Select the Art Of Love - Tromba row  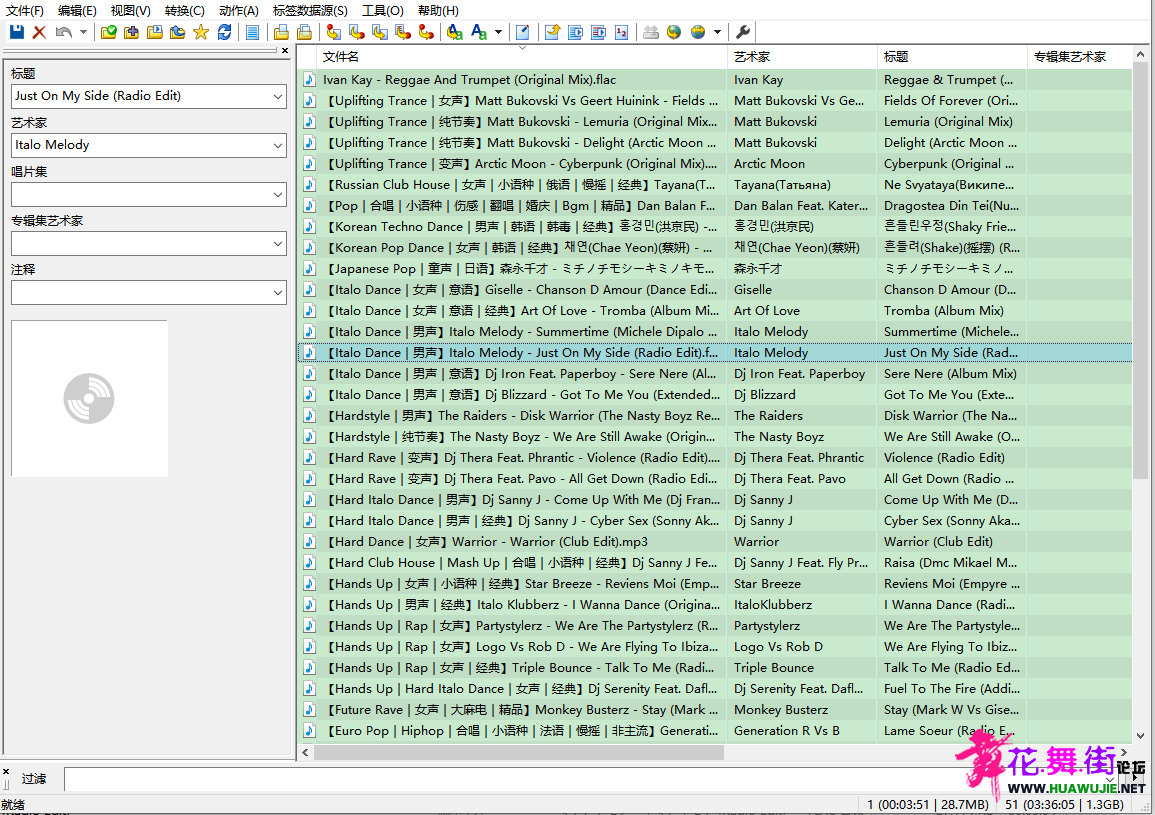click(716, 311)
